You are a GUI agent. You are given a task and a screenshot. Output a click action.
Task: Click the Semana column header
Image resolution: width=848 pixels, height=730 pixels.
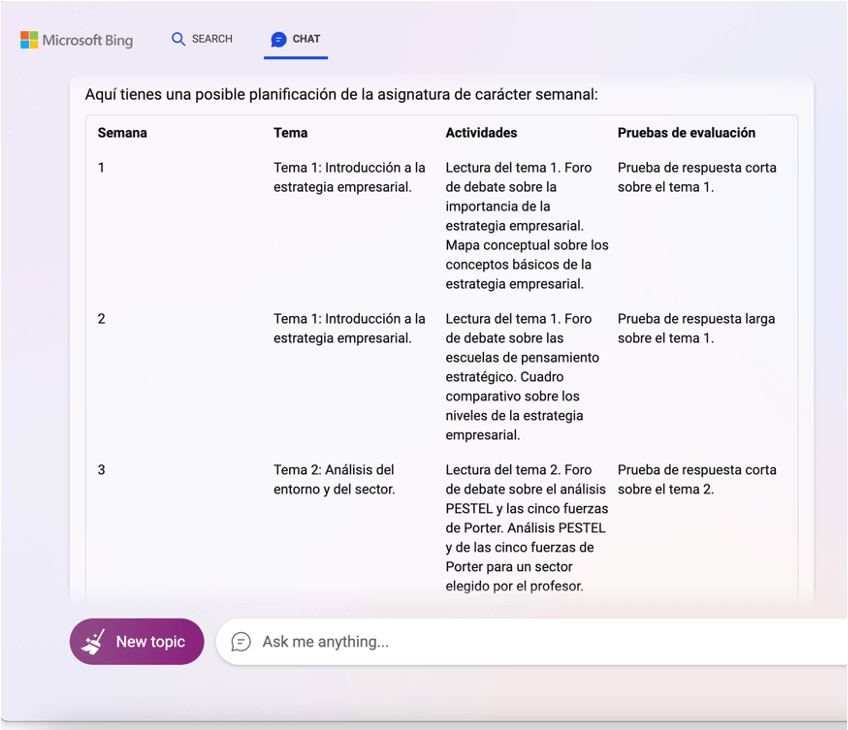pyautogui.click(x=122, y=133)
